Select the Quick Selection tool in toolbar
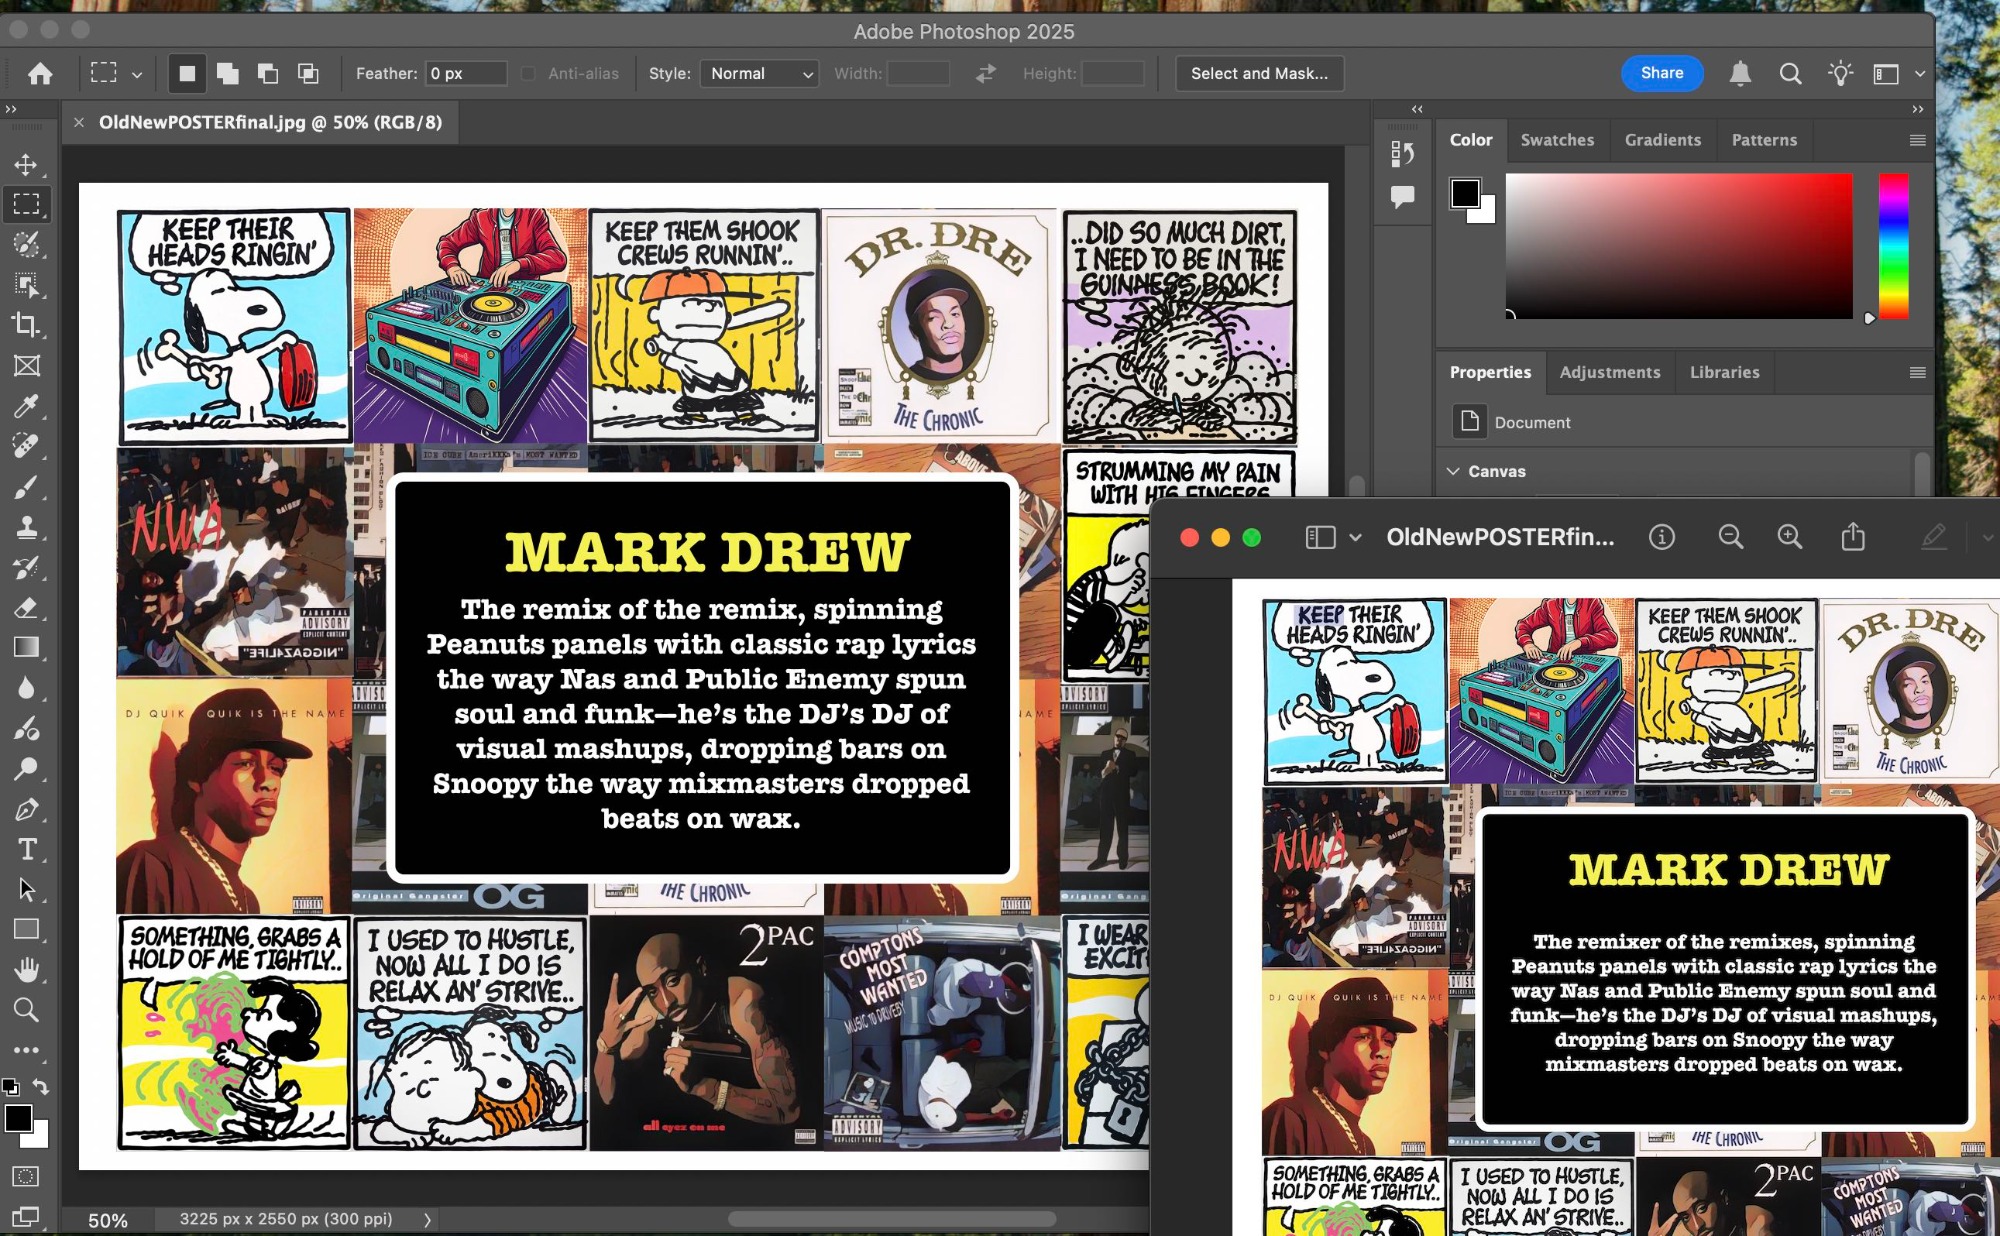The width and height of the screenshot is (2000, 1236). click(26, 245)
